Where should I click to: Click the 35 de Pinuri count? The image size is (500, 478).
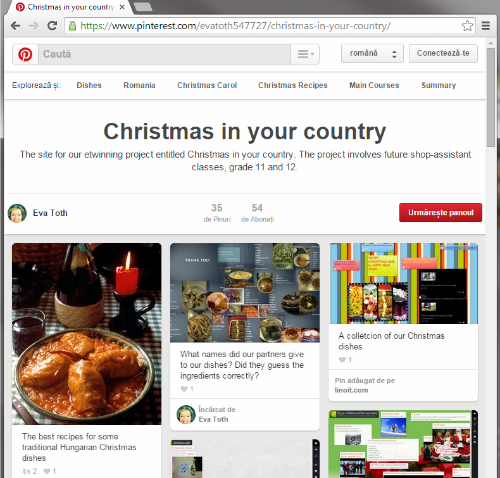coord(217,213)
